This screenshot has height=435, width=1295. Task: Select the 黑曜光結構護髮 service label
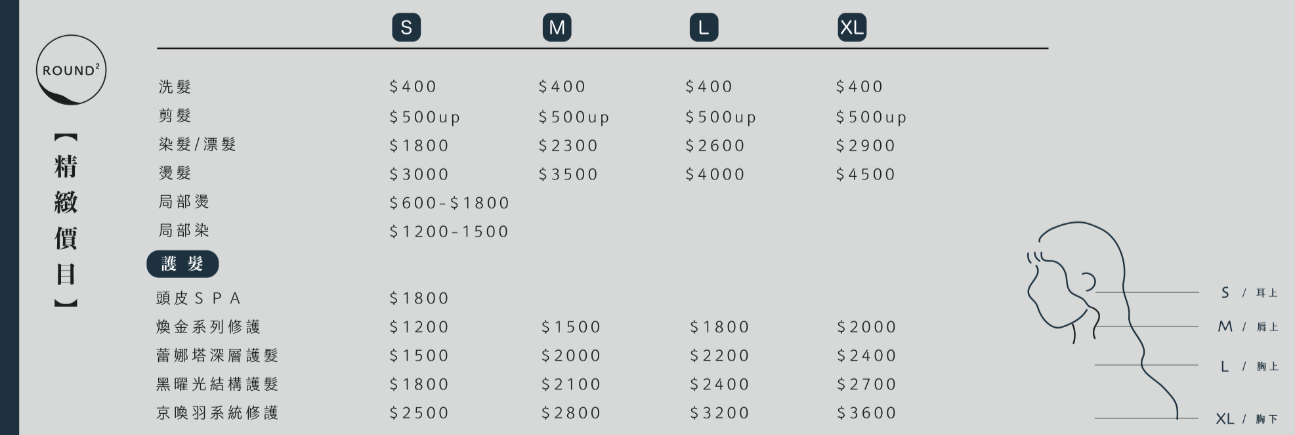[218, 384]
